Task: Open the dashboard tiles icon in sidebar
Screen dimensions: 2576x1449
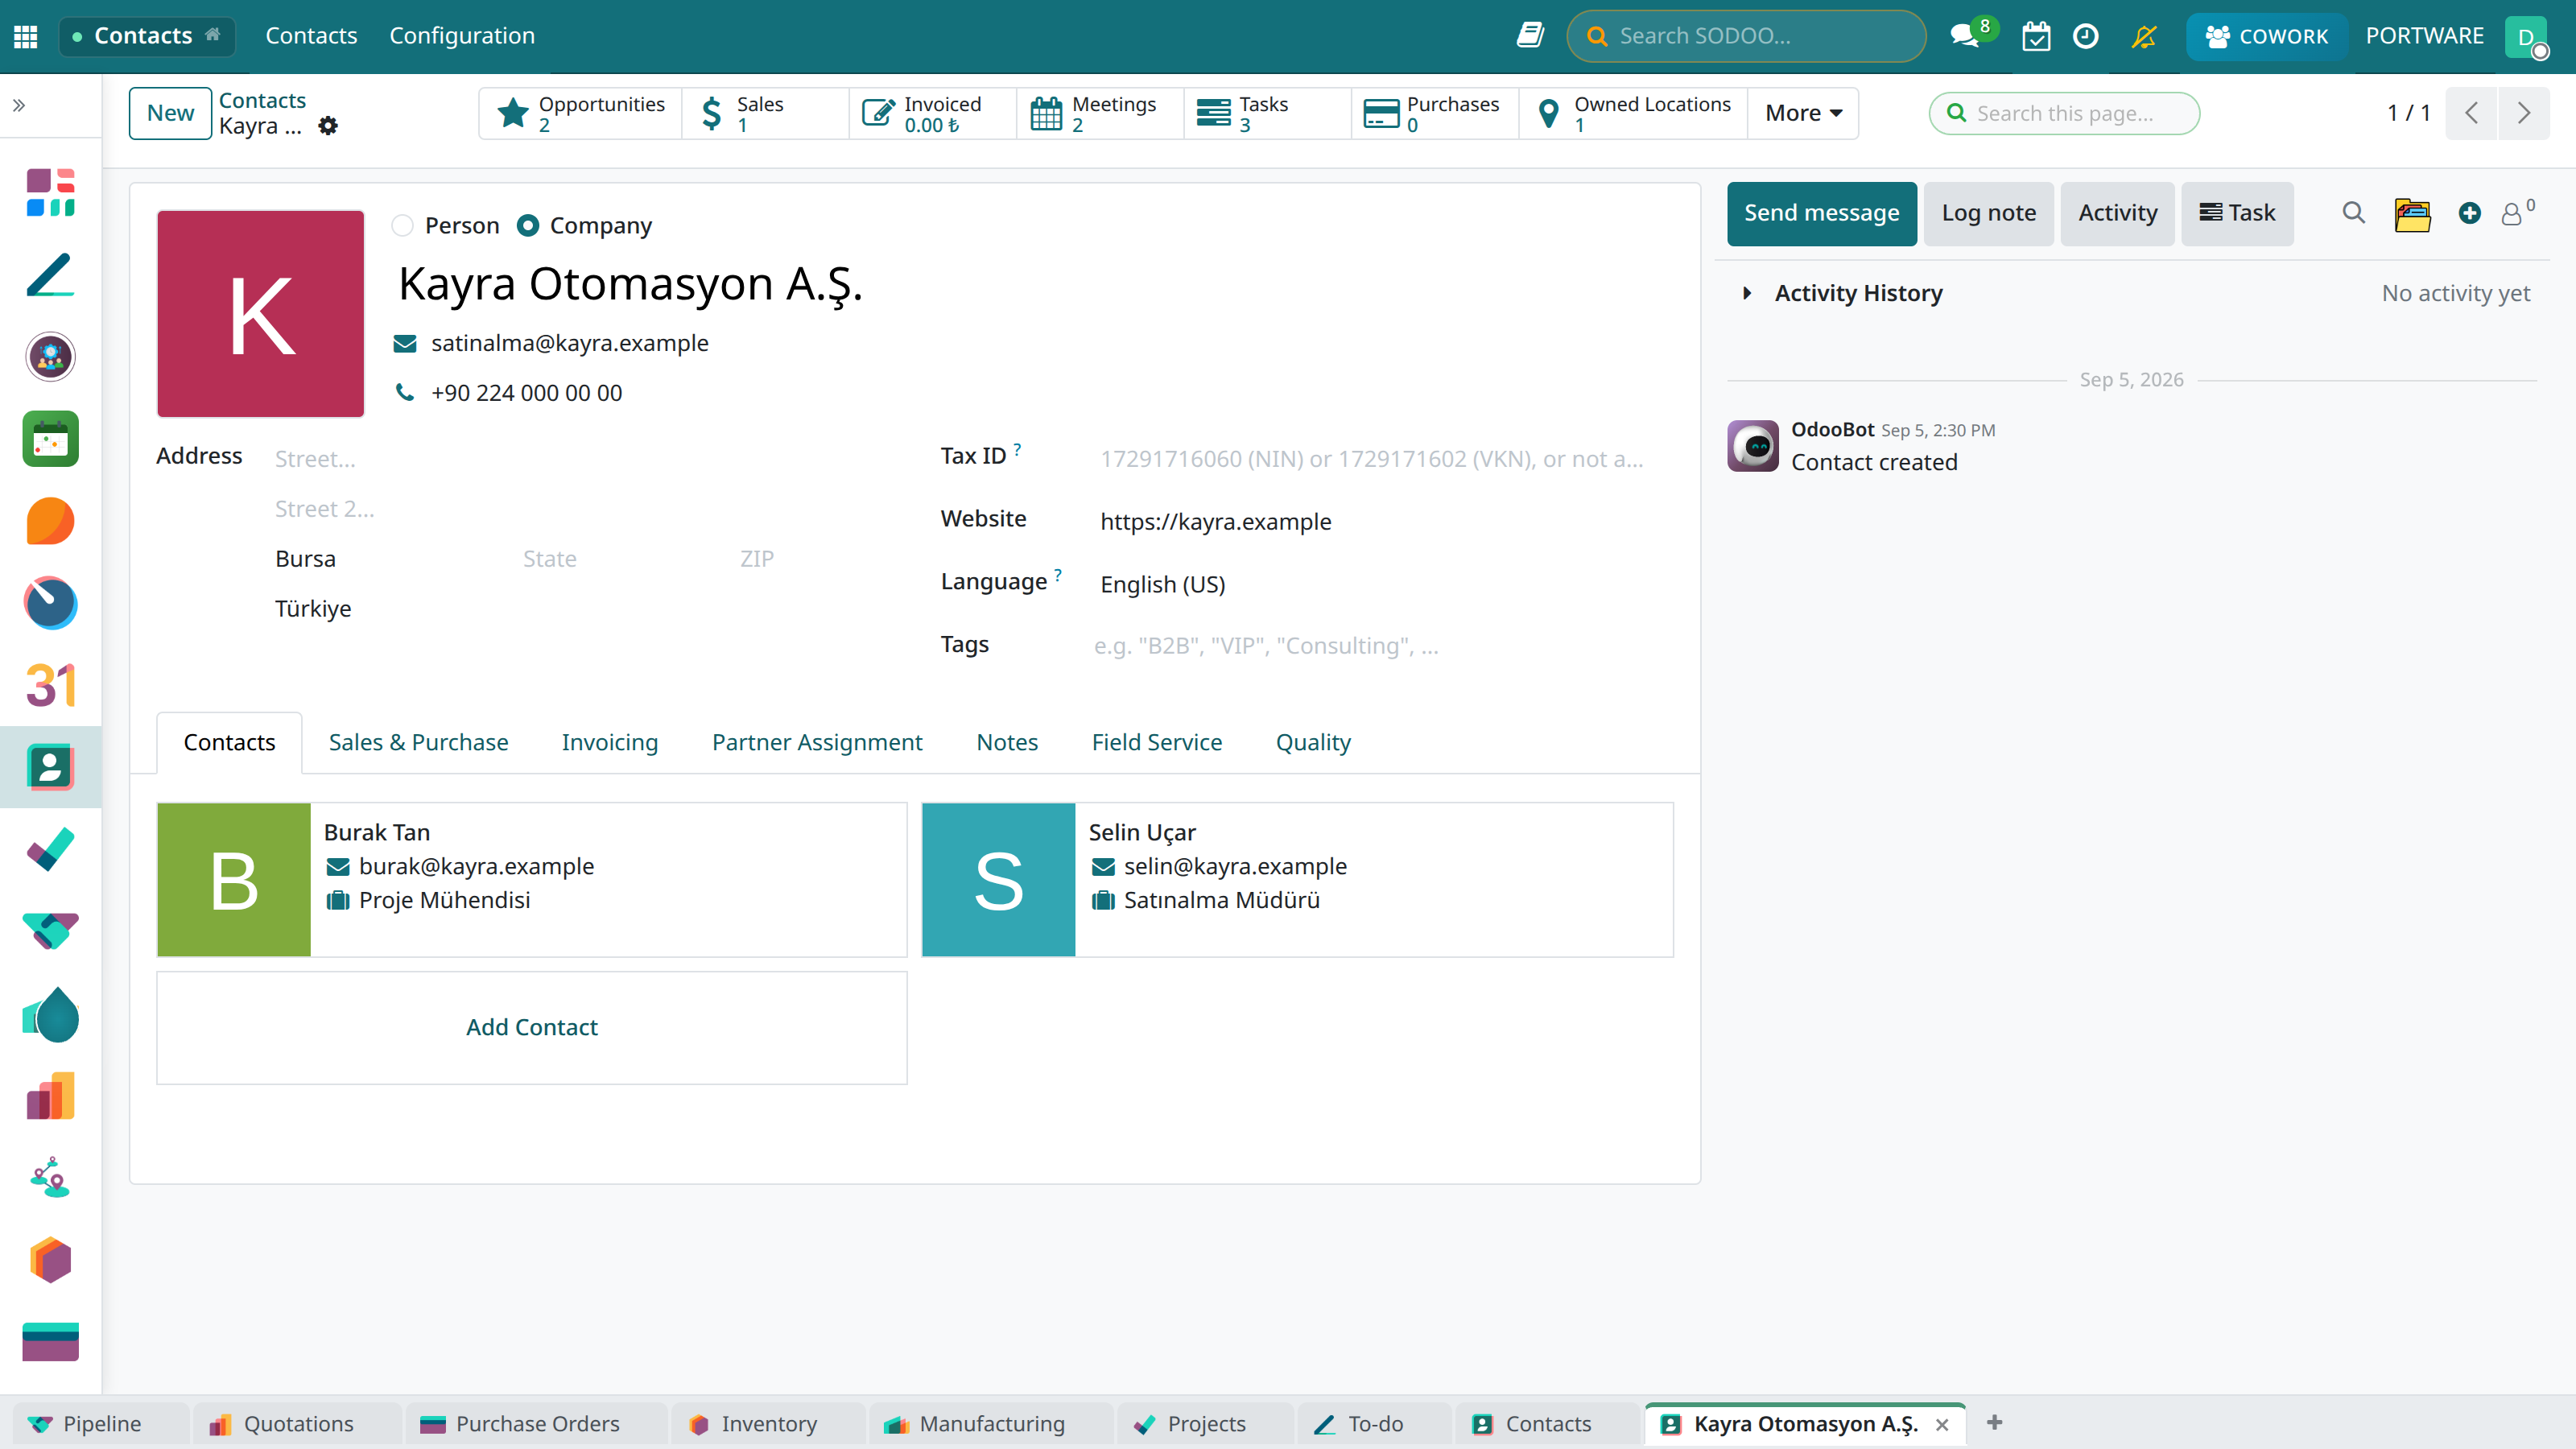Action: (50, 192)
